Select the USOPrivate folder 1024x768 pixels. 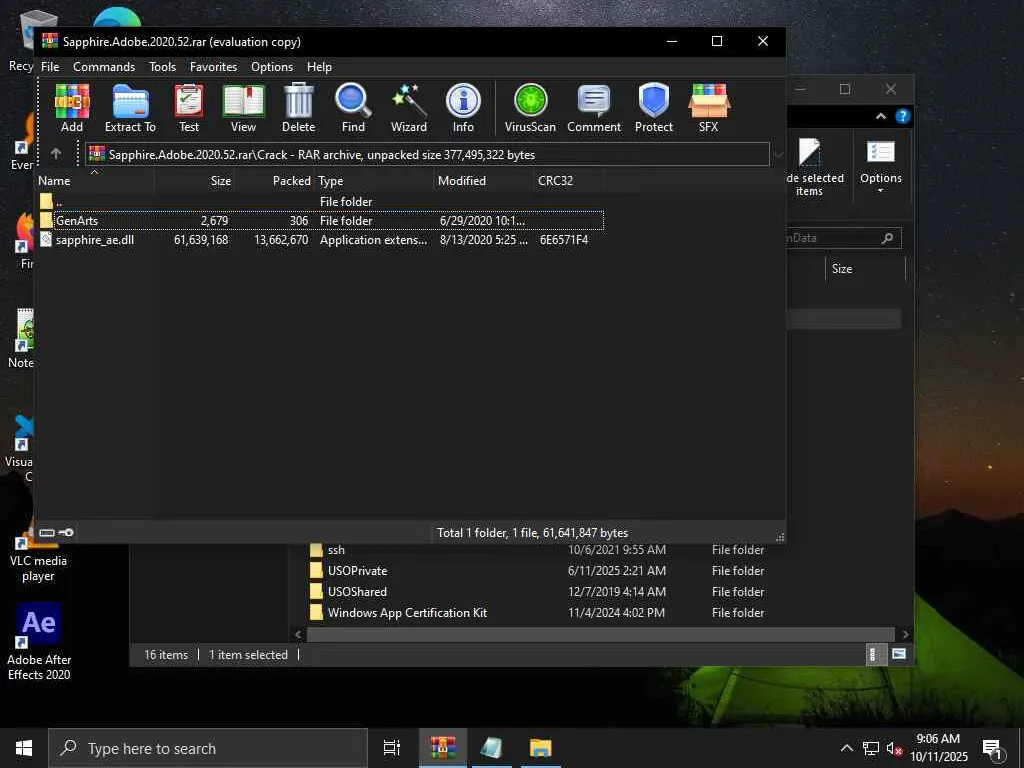(x=357, y=571)
